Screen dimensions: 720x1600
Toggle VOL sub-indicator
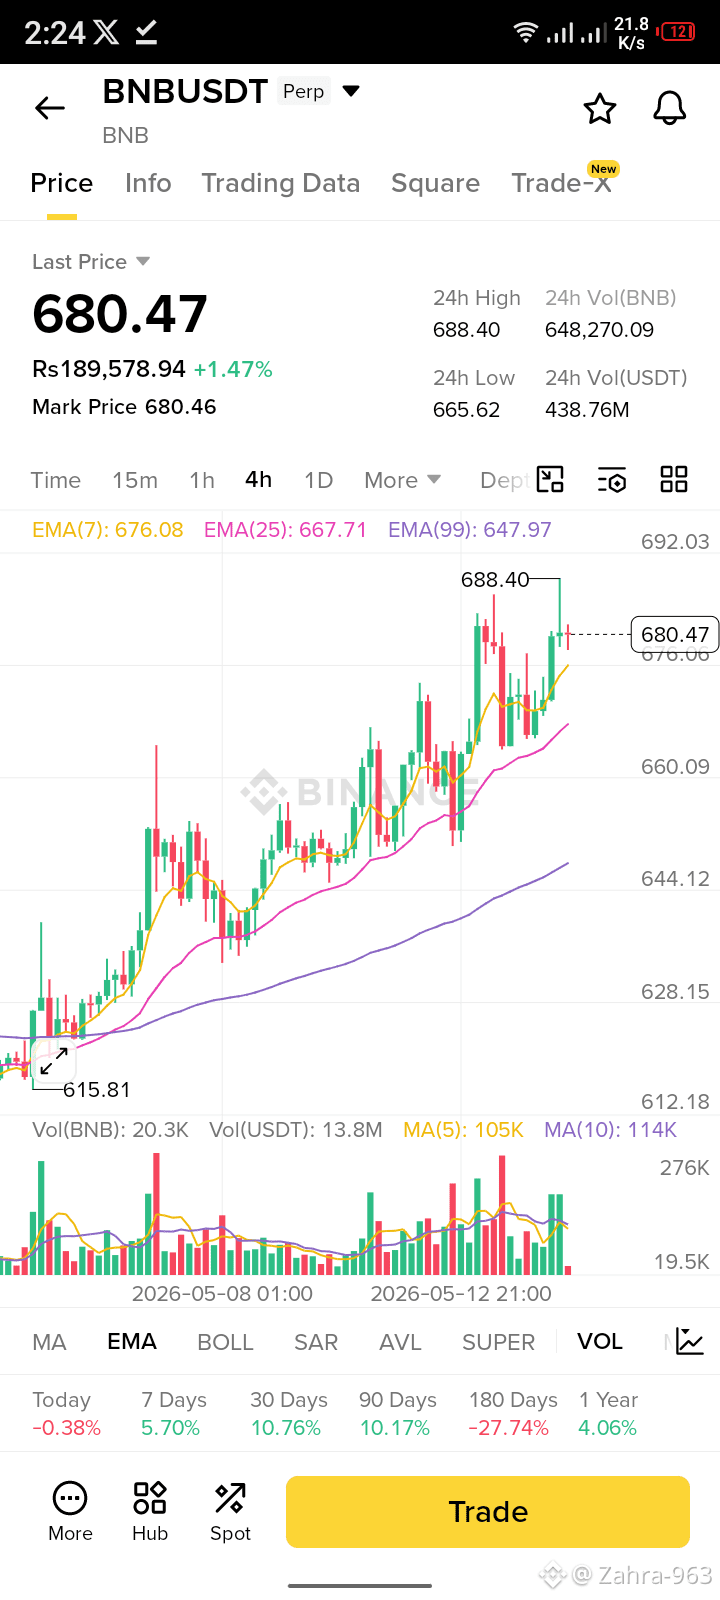coord(600,1342)
